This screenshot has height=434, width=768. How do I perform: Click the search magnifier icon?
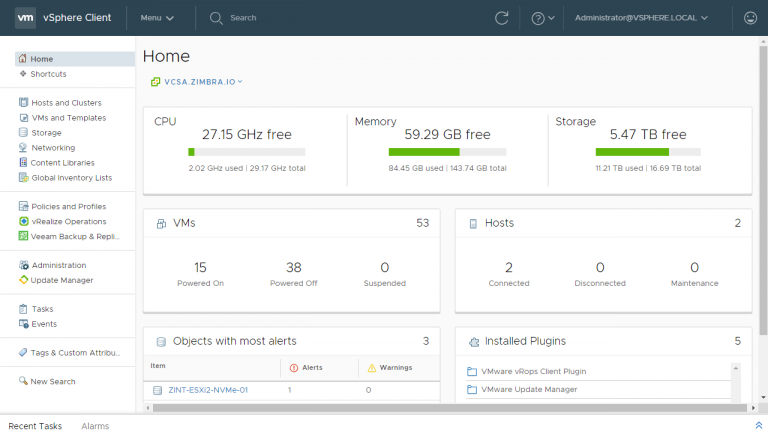point(216,18)
